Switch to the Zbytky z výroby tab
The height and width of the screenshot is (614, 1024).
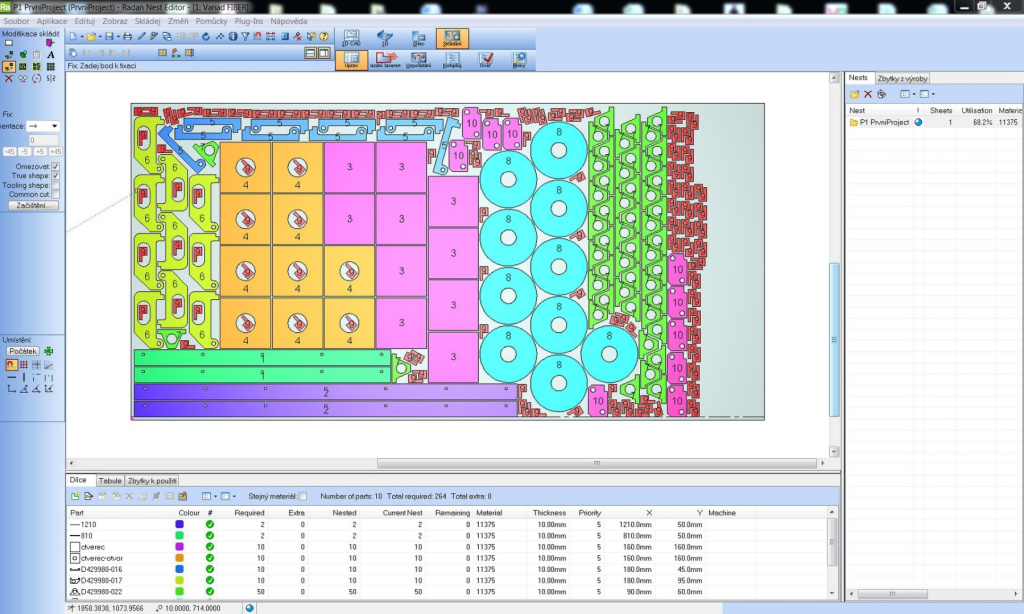(x=903, y=78)
